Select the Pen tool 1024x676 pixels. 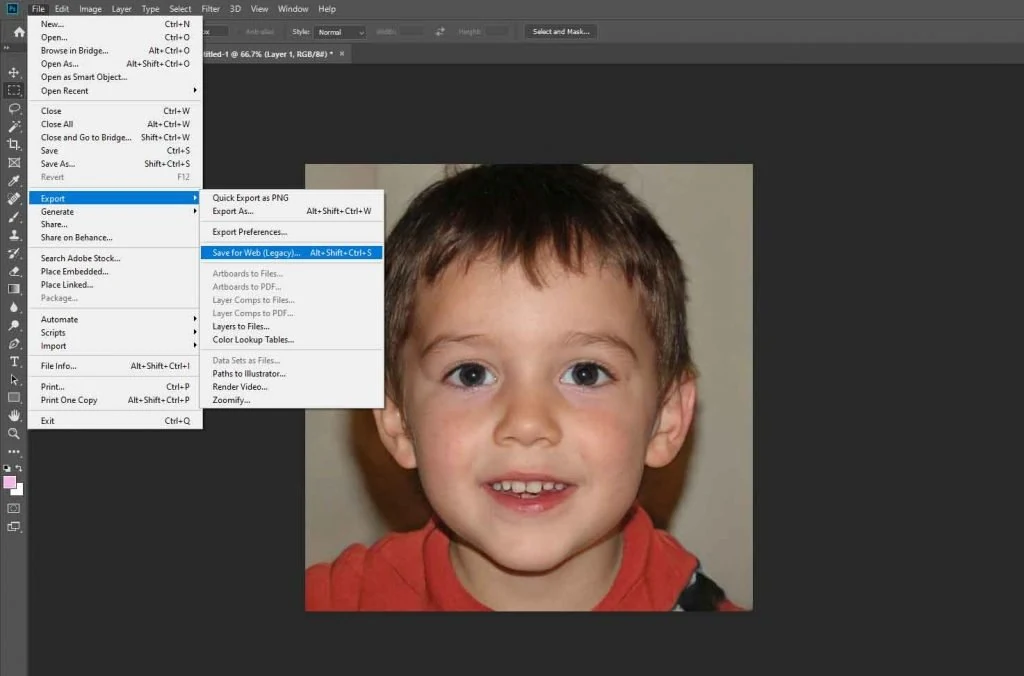tap(14, 344)
